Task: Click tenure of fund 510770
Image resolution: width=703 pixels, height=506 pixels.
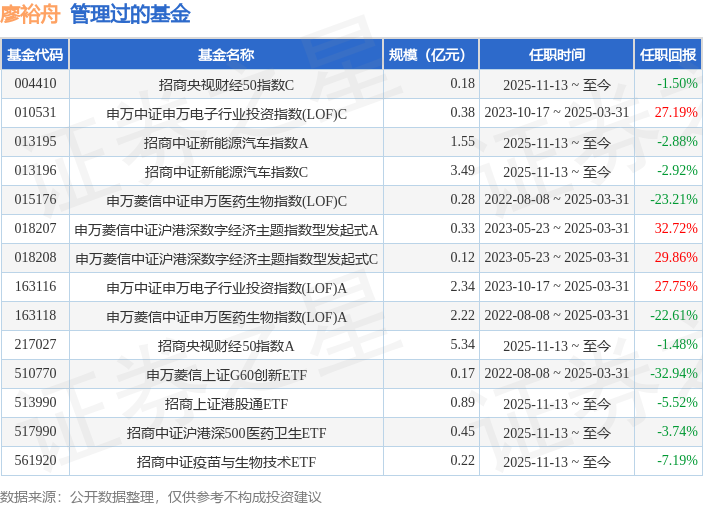Action: tap(557, 373)
